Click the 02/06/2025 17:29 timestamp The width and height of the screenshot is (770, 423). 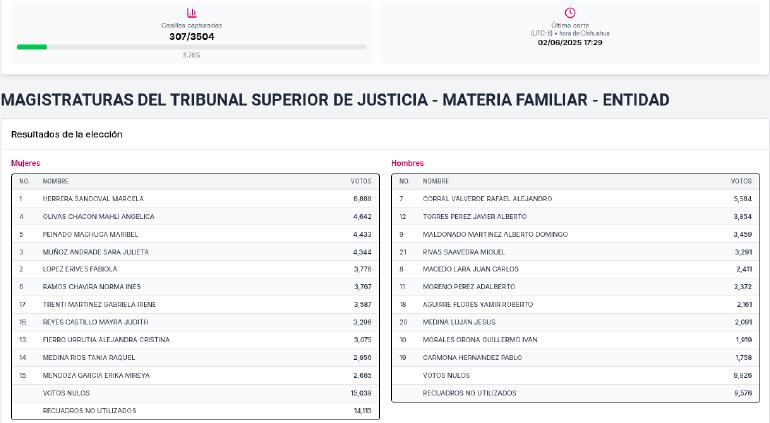click(570, 42)
